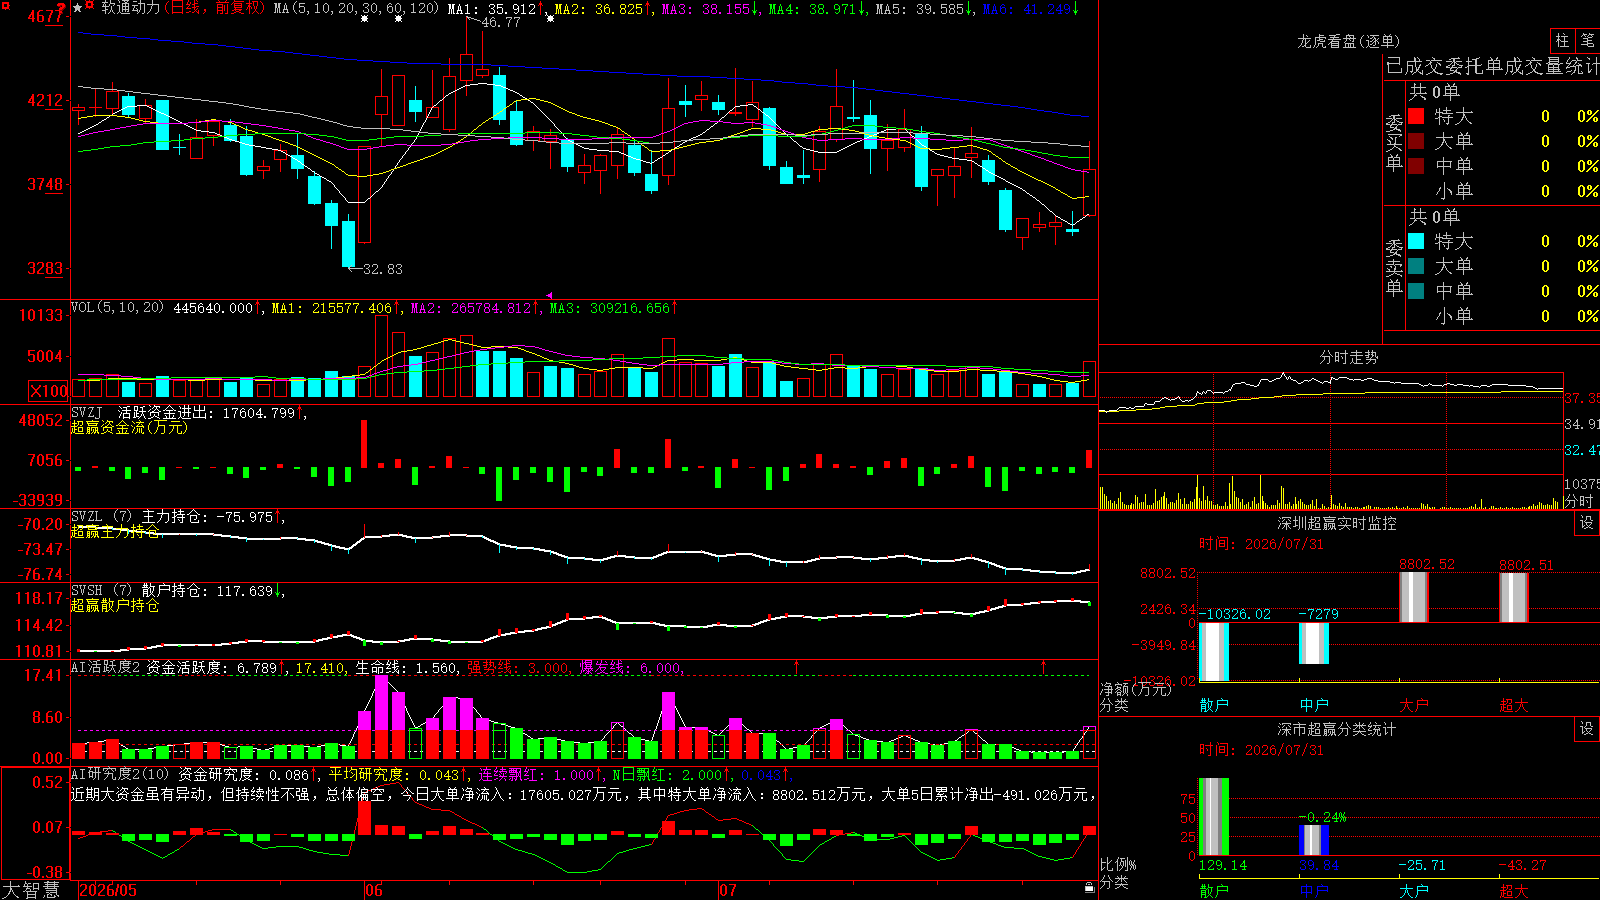Click the X100 volume multiplier box

point(48,391)
